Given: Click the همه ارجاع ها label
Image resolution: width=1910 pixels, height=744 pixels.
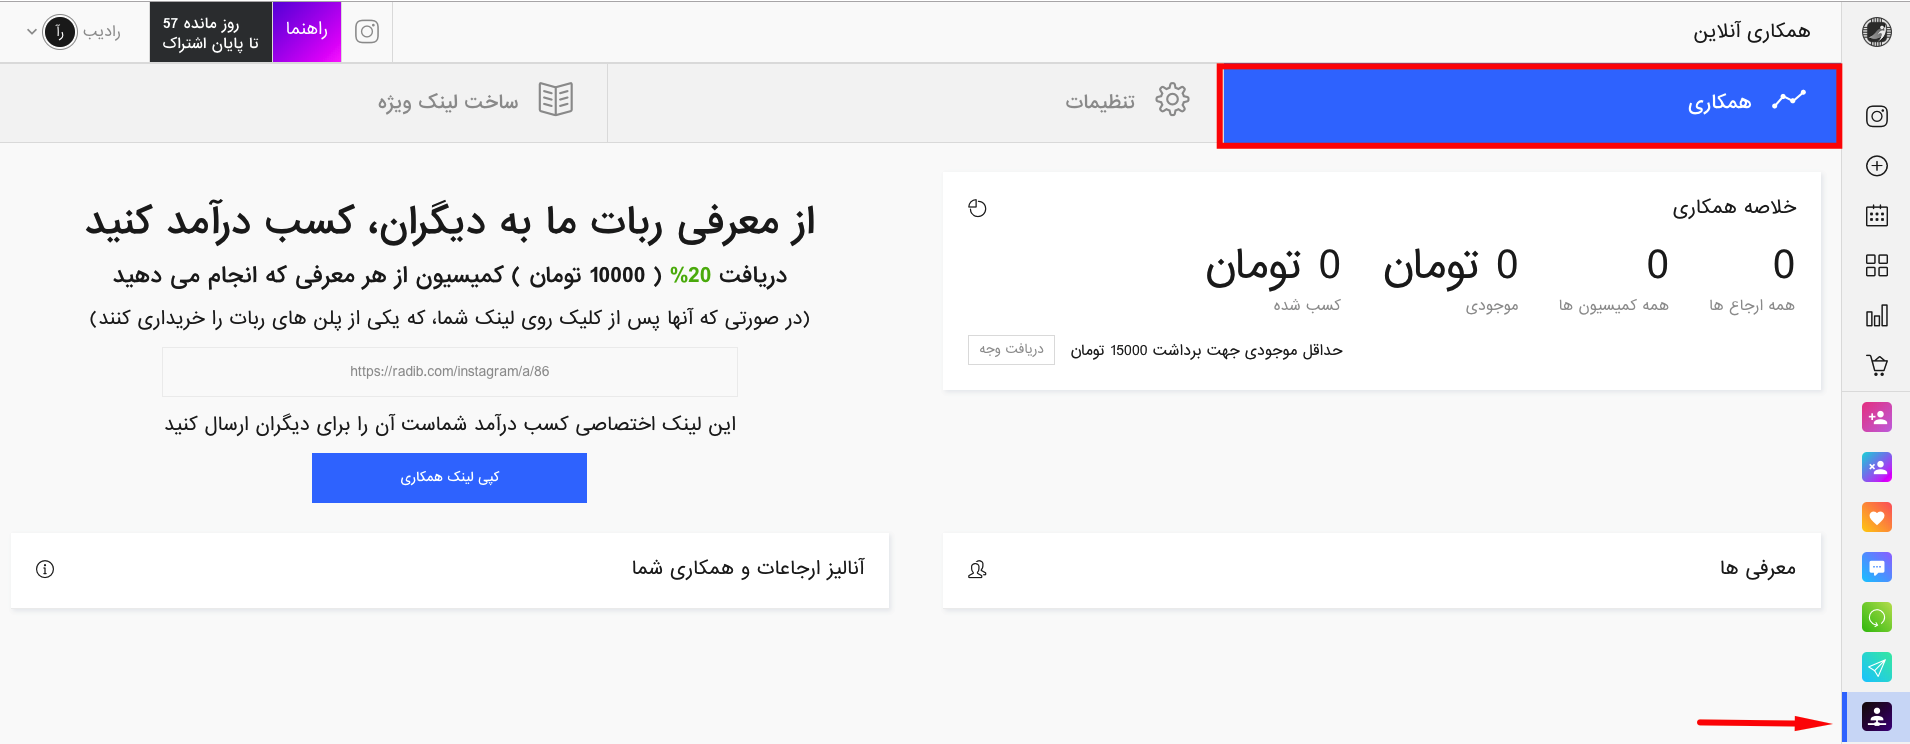Looking at the screenshot, I should 1752,305.
